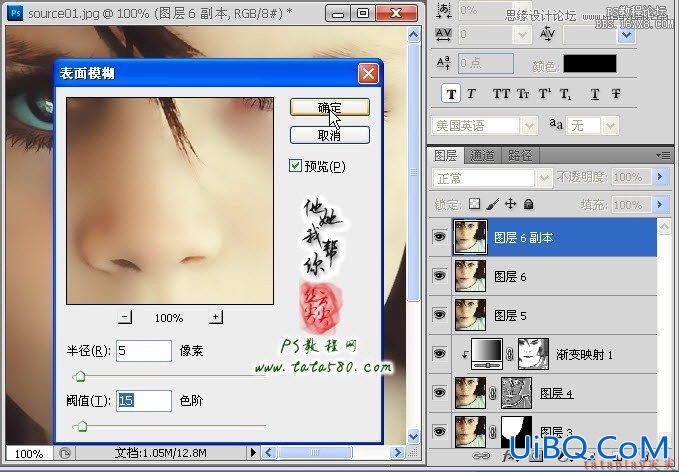The width and height of the screenshot is (679, 472).
Task: Open the blend mode 正常 dropdown
Action: (543, 178)
